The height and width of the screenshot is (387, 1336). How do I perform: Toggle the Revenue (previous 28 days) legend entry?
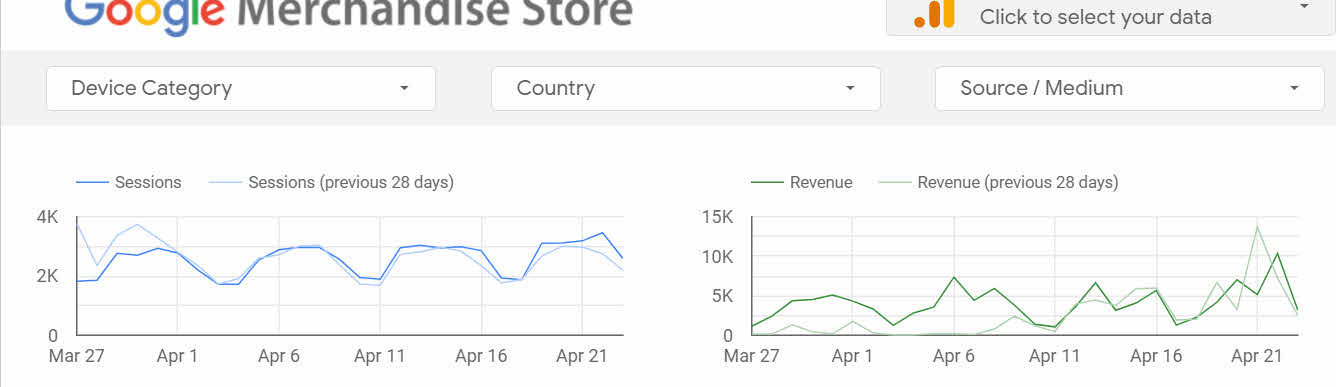click(x=998, y=182)
